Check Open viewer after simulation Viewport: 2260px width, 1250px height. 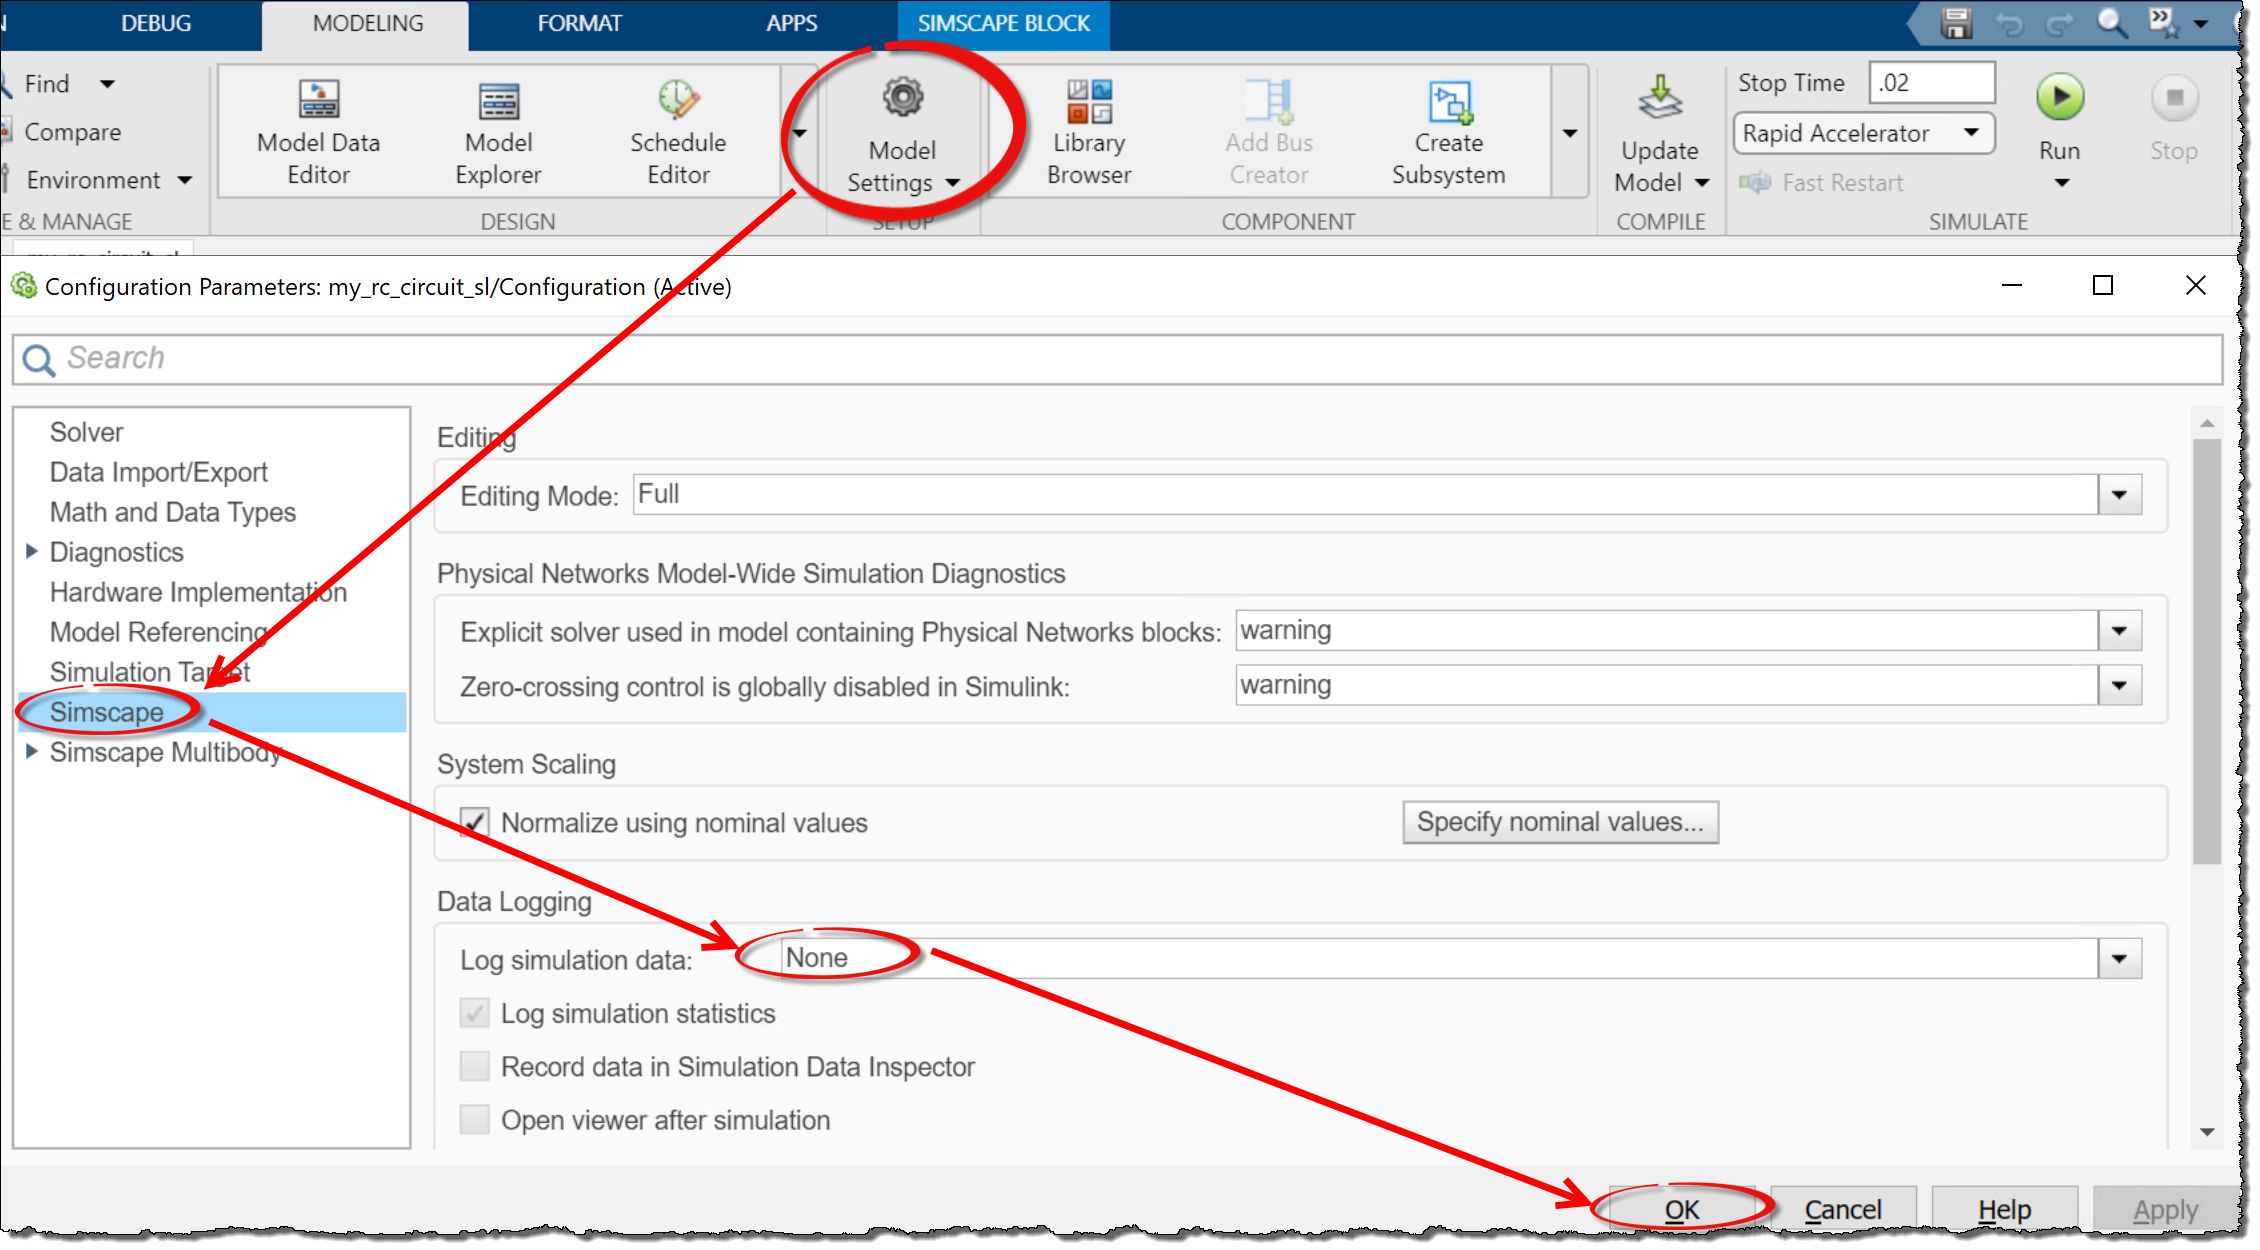coord(475,1120)
